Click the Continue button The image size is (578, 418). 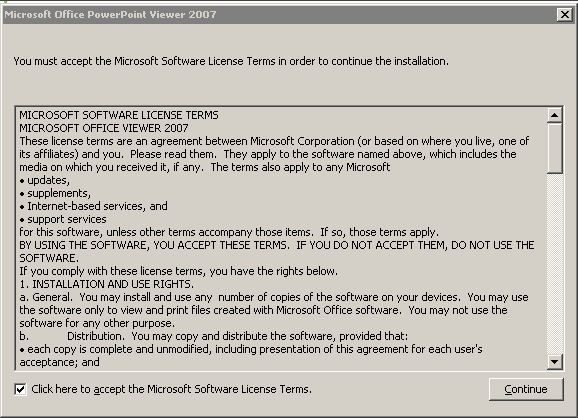pyautogui.click(x=526, y=389)
